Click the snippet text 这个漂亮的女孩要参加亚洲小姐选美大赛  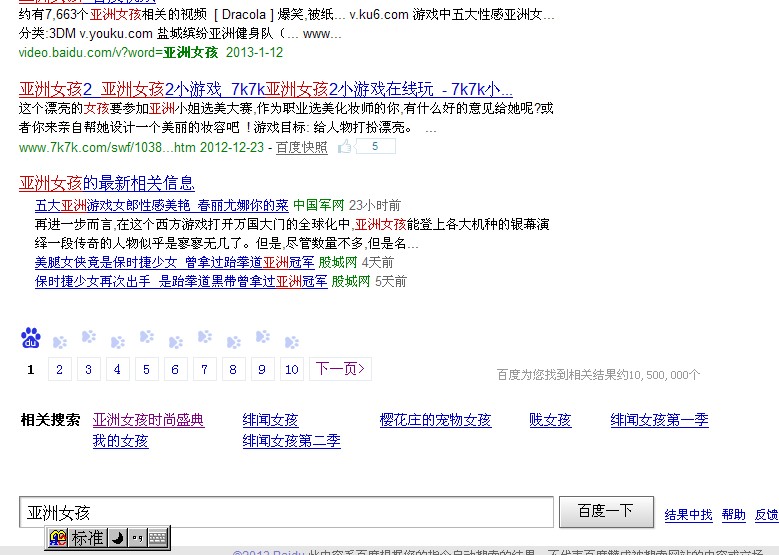pos(136,108)
